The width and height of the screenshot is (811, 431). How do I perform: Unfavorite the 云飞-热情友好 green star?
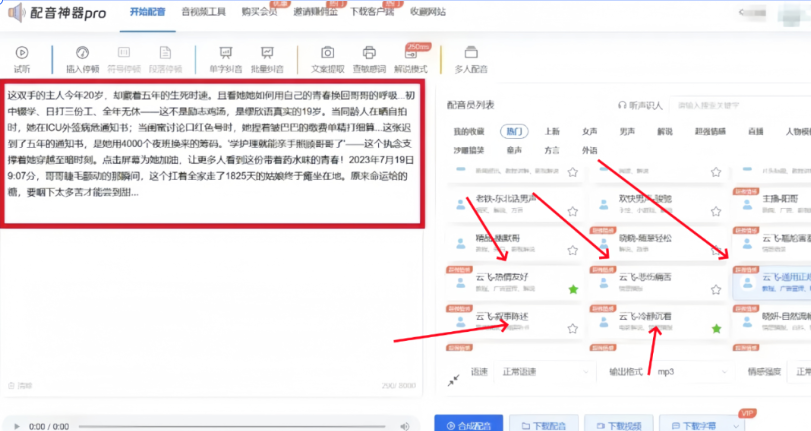[573, 290]
